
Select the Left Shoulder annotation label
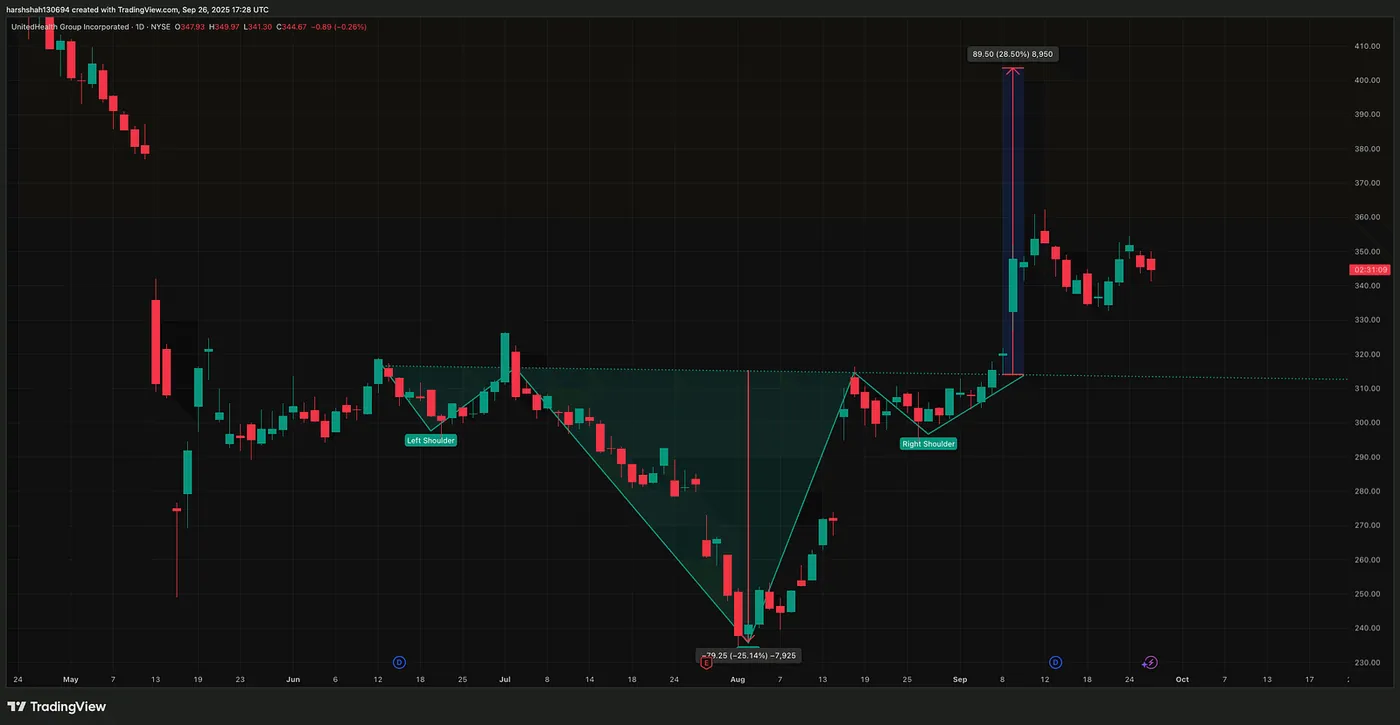431,440
